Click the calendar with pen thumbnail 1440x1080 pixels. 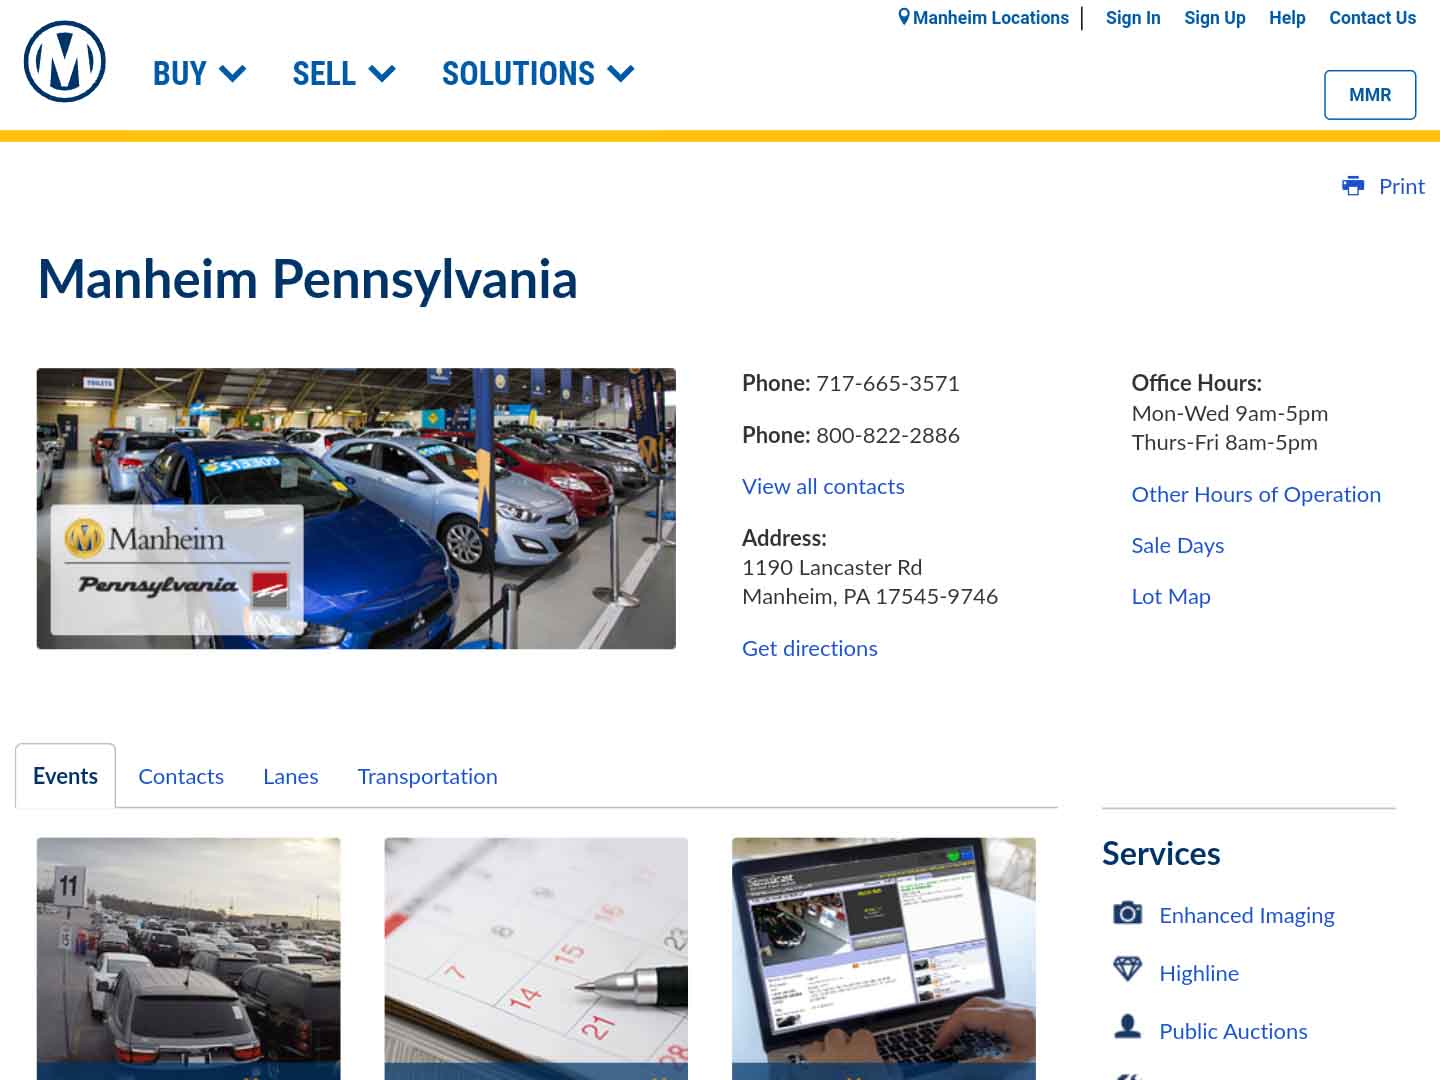coord(536,958)
